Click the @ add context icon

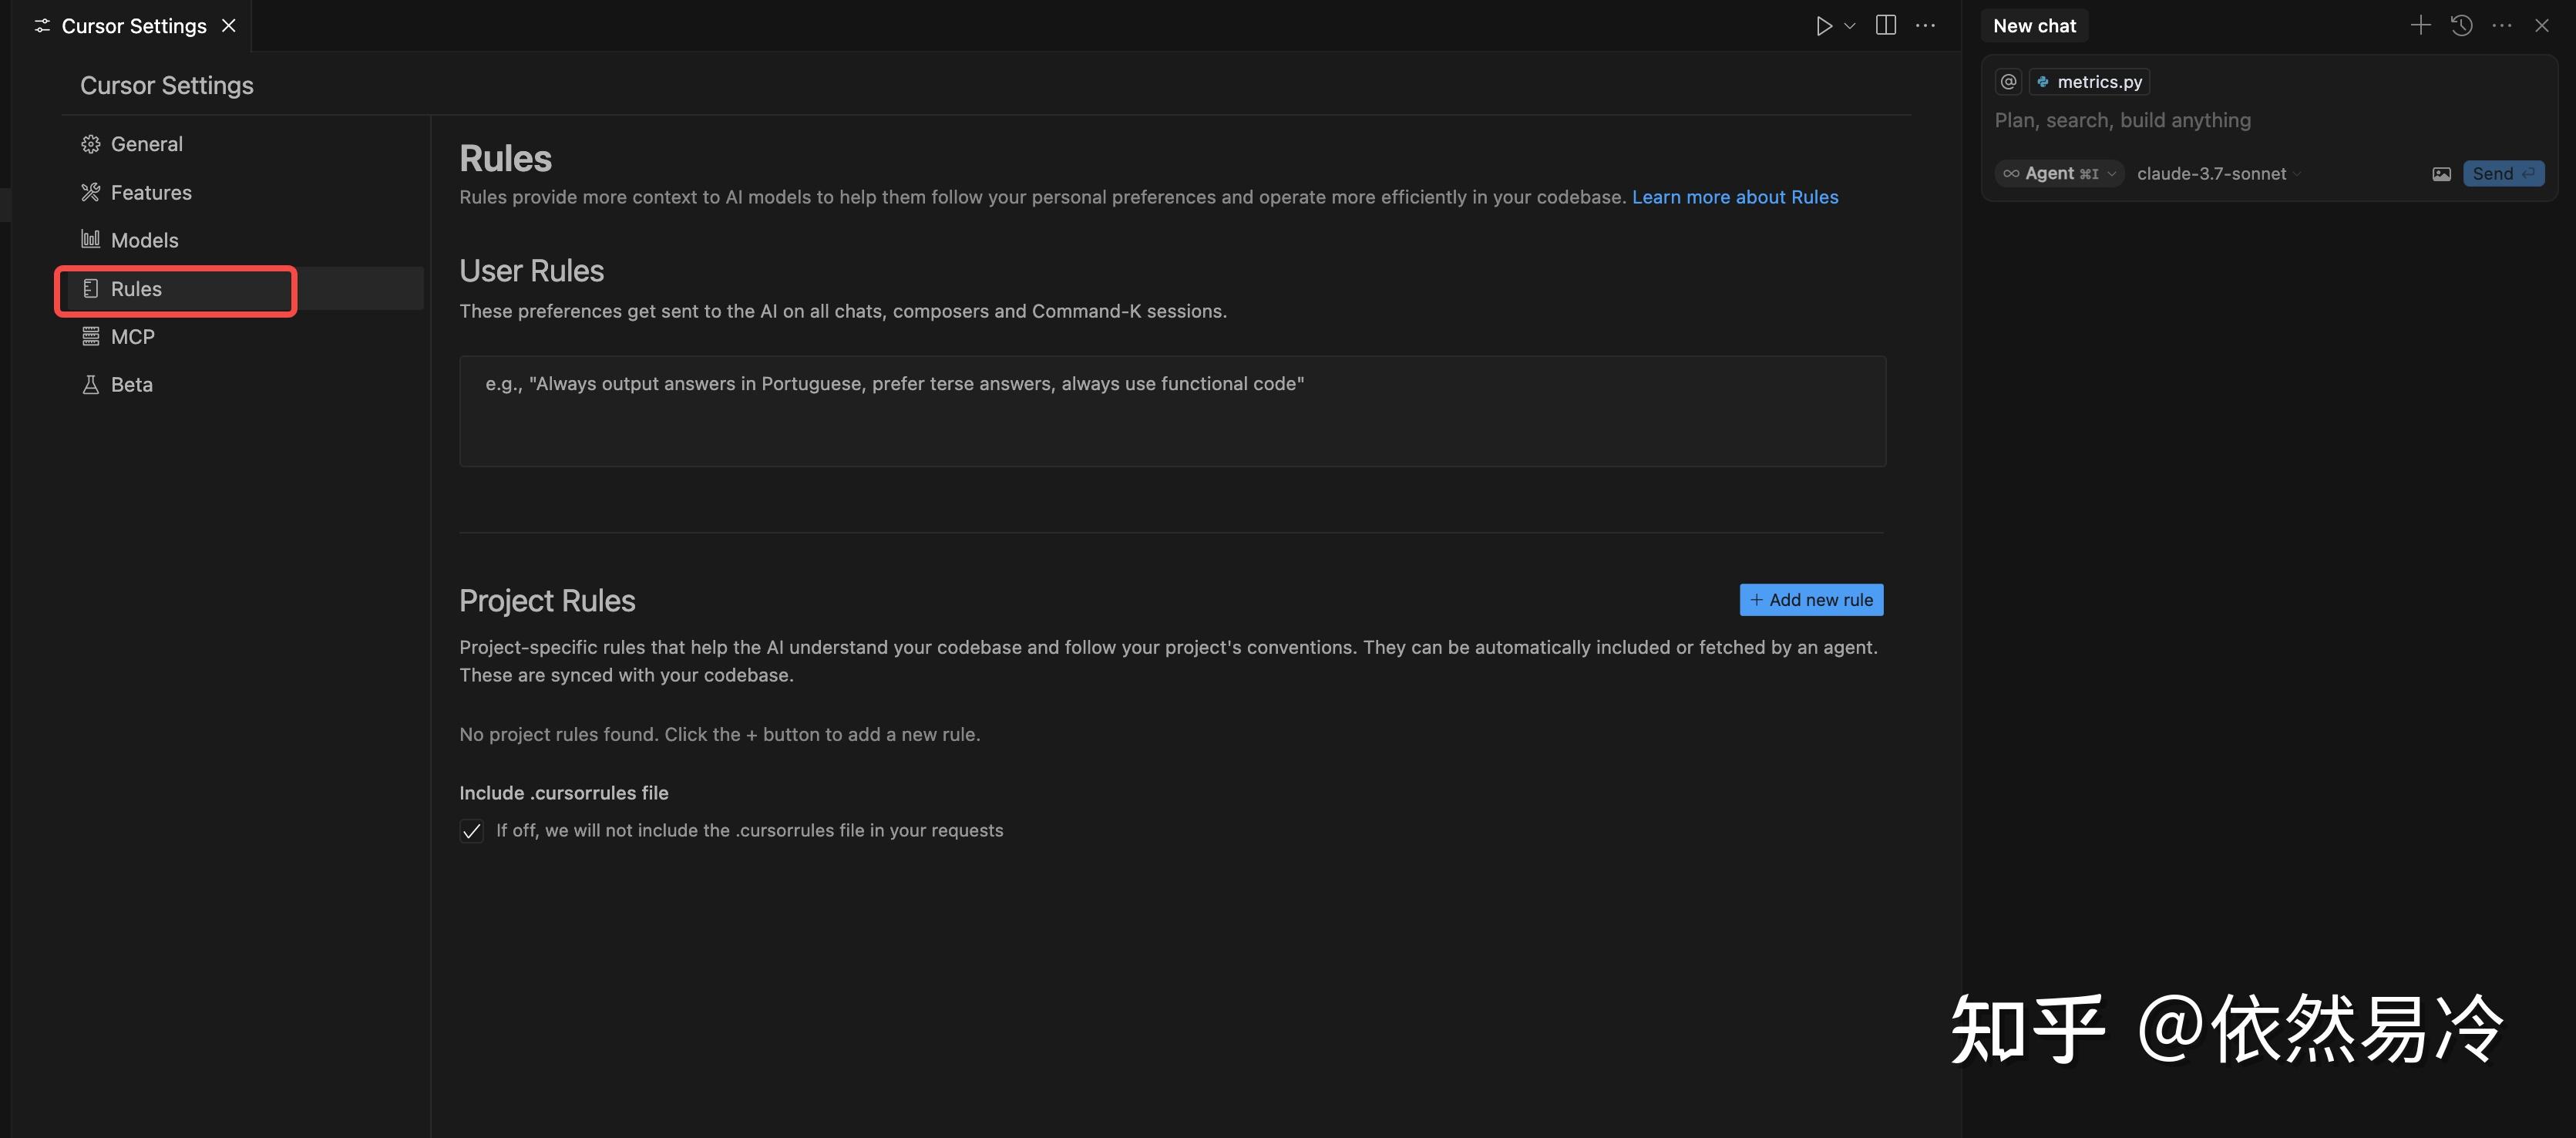(x=2008, y=82)
